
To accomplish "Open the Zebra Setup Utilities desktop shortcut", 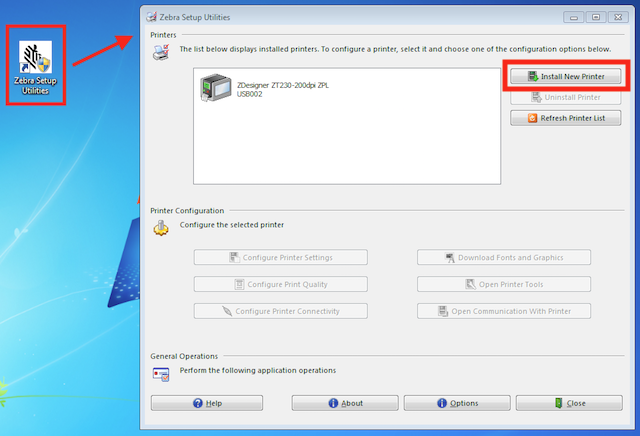I will coord(36,67).
